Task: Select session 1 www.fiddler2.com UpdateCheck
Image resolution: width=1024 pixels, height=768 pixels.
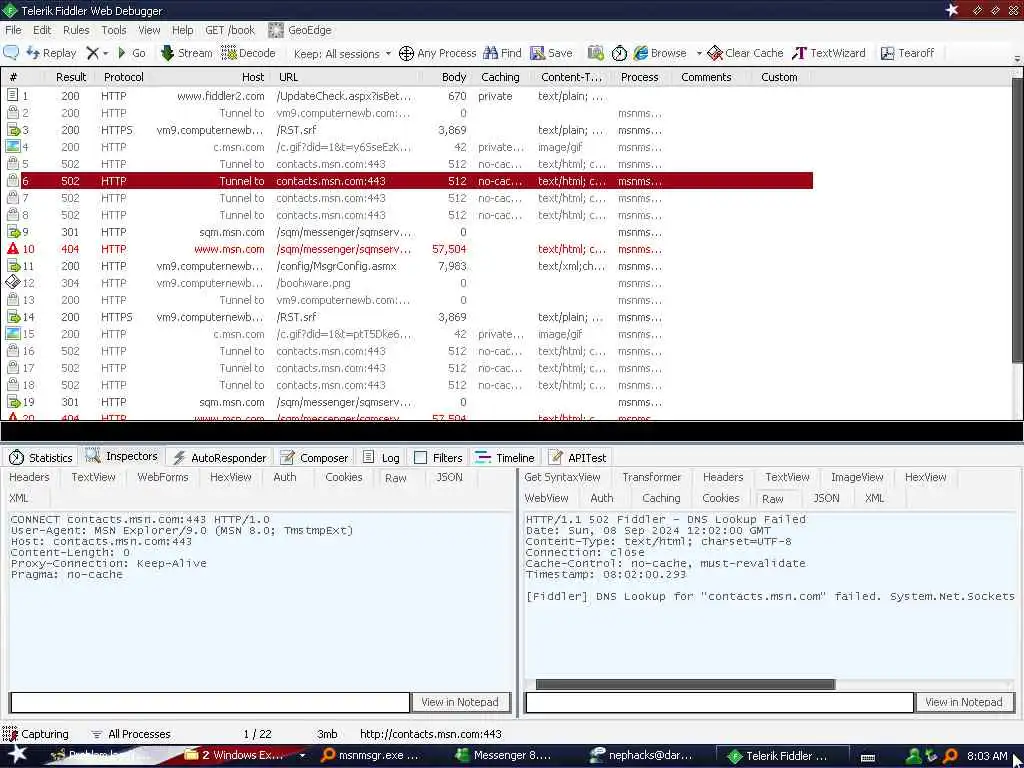Action: pyautogui.click(x=407, y=96)
